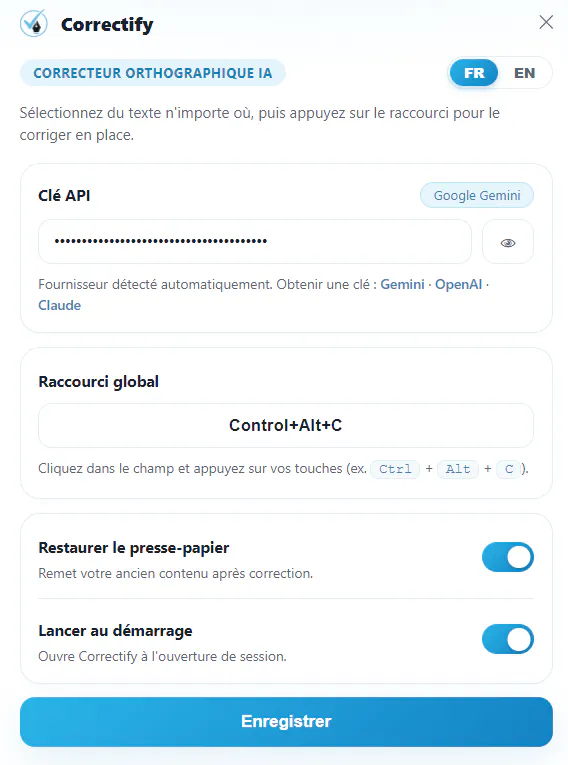Image resolution: width=568 pixels, height=765 pixels.
Task: Disable Restaurer le presse-papier switch
Action: (x=507, y=557)
